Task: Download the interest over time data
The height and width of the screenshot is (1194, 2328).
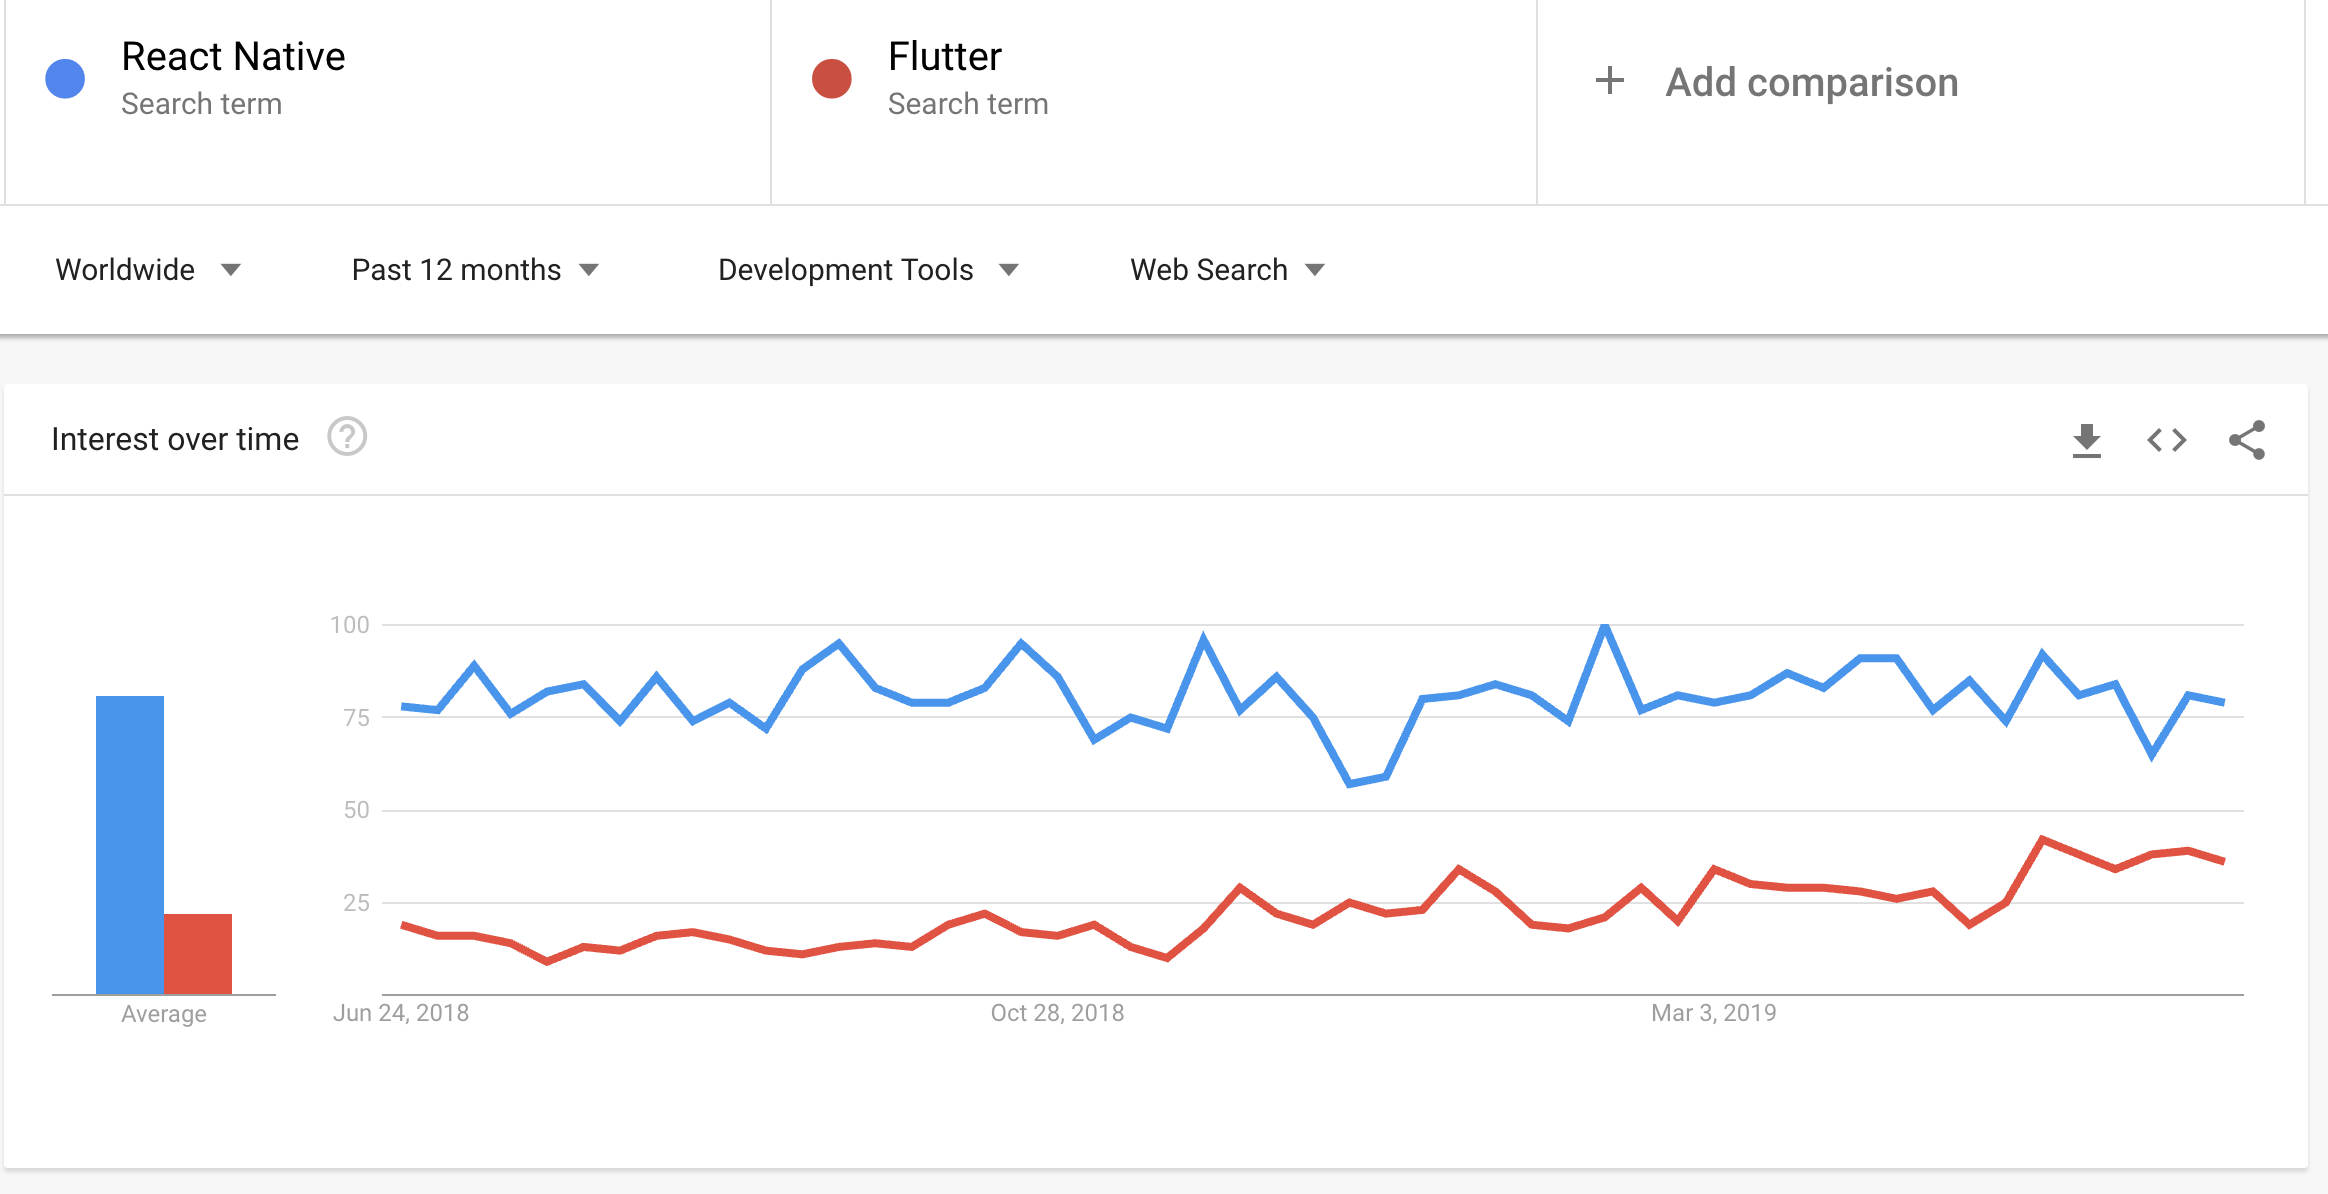Action: coord(2087,440)
